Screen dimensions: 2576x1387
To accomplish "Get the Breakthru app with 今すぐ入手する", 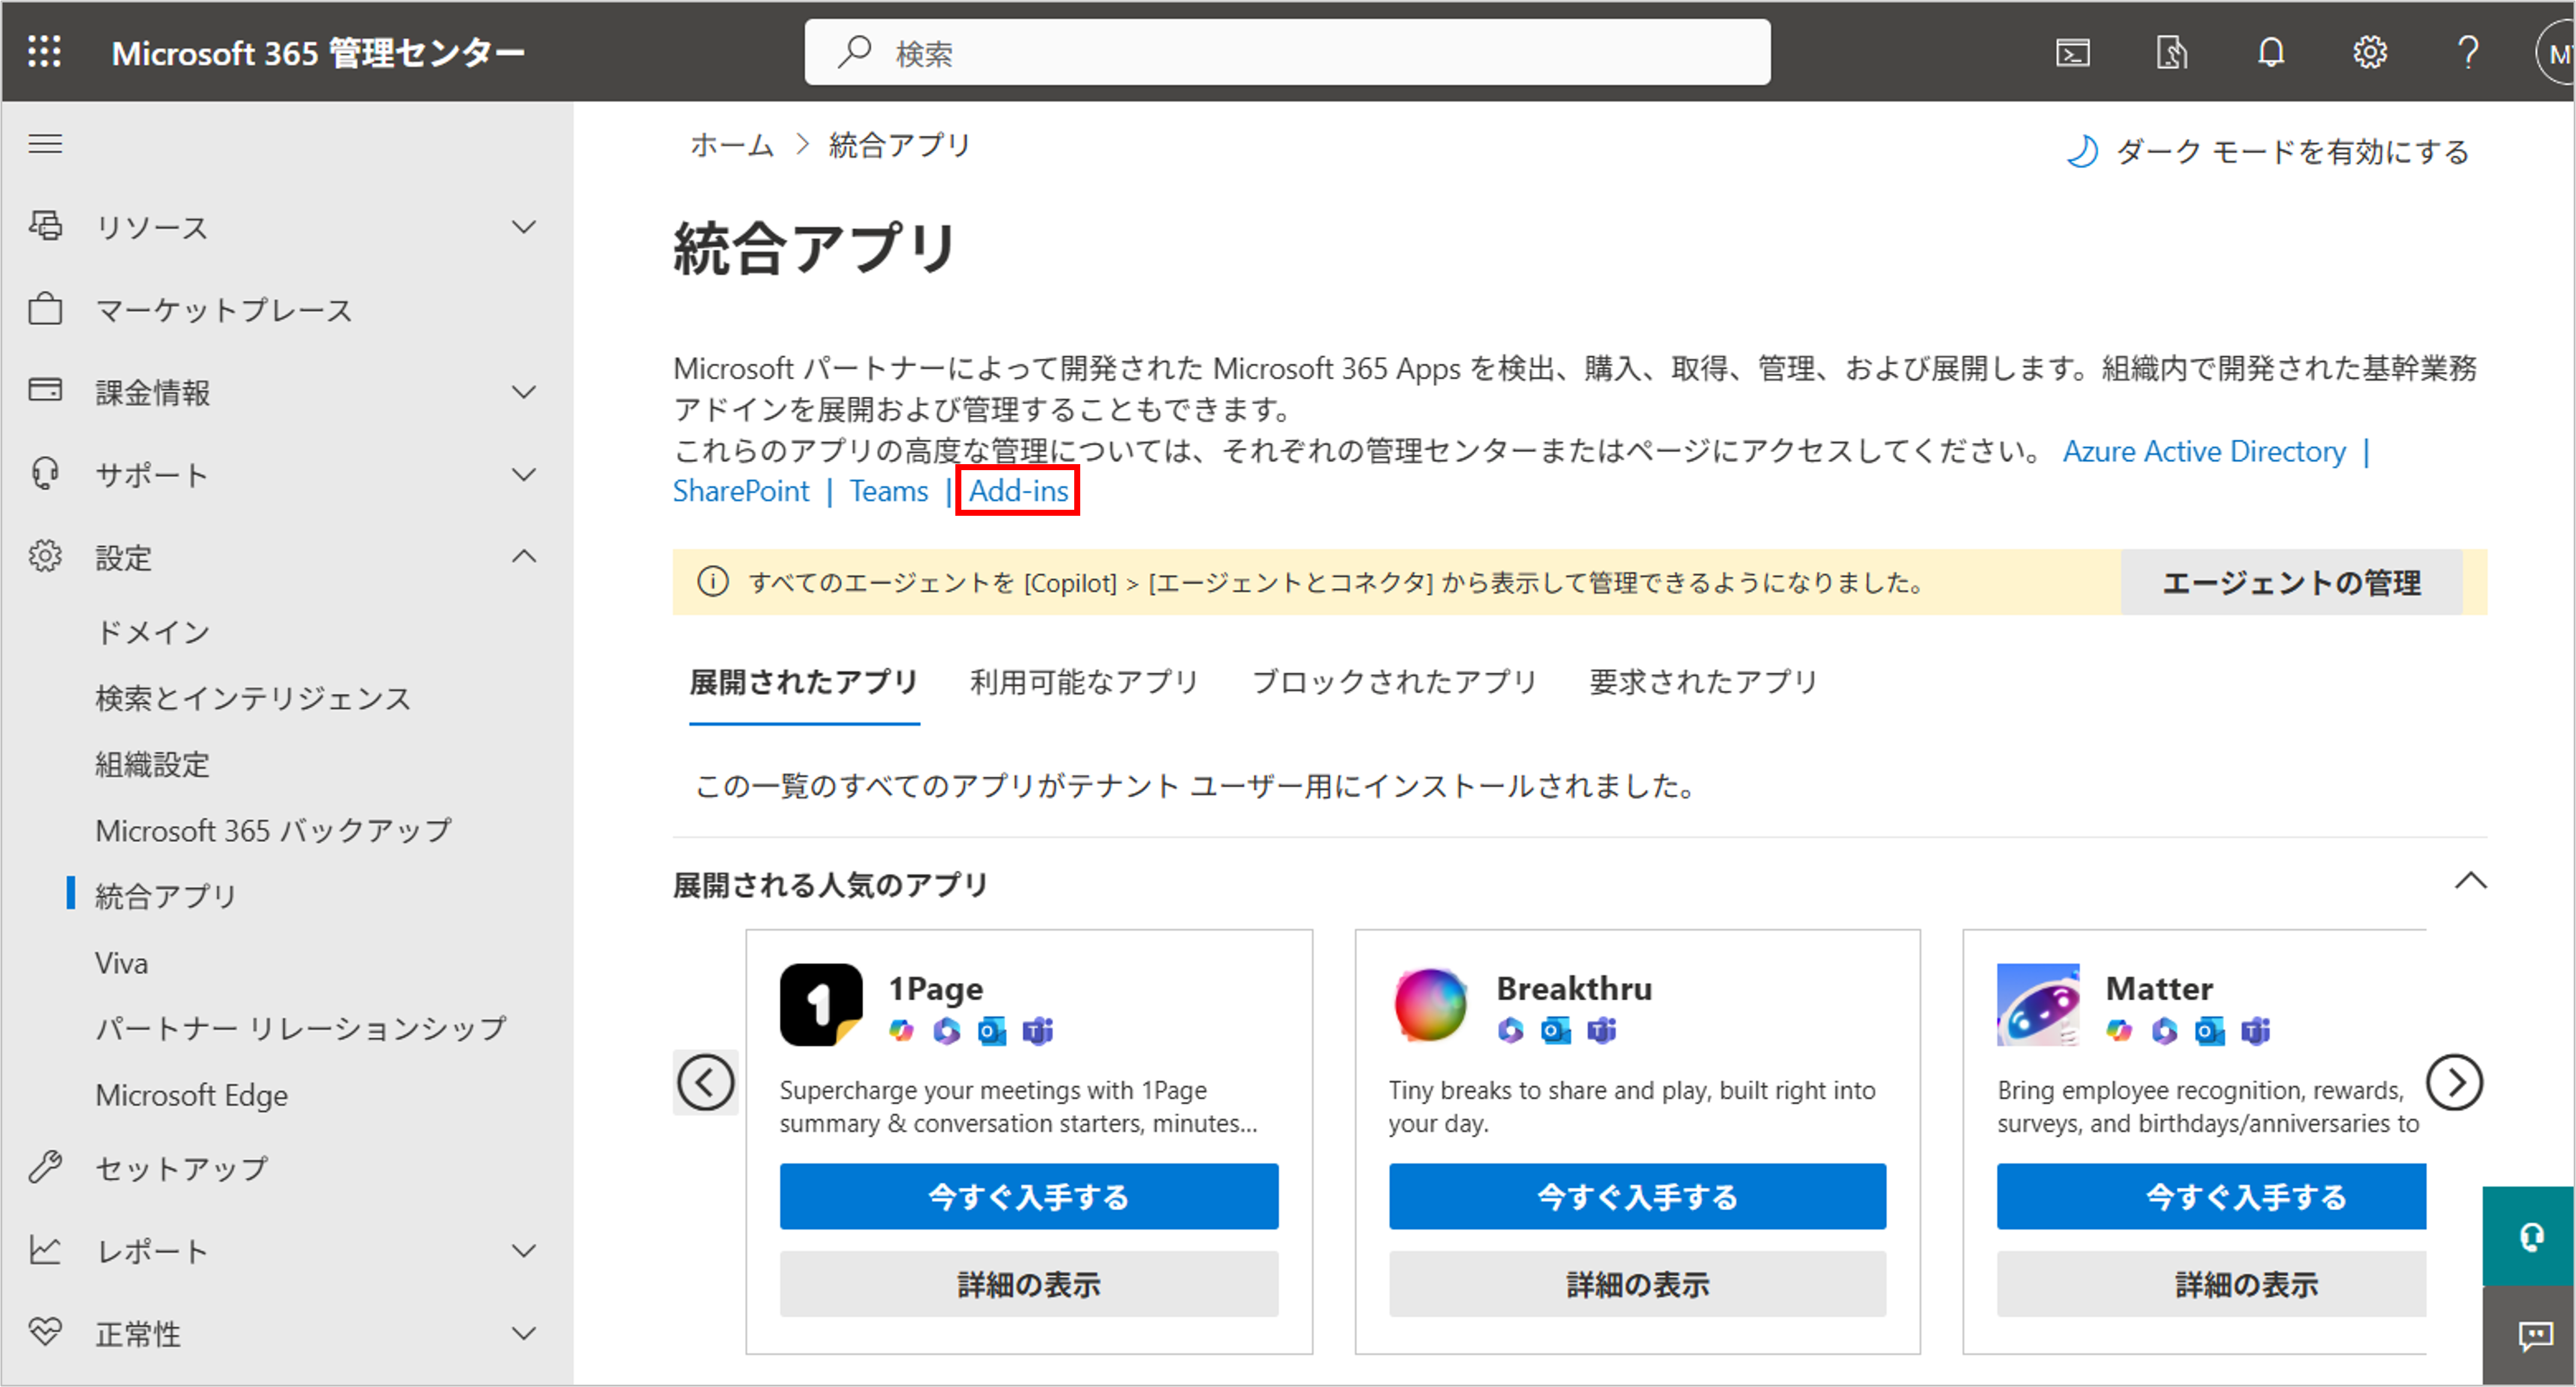I will (x=1636, y=1196).
